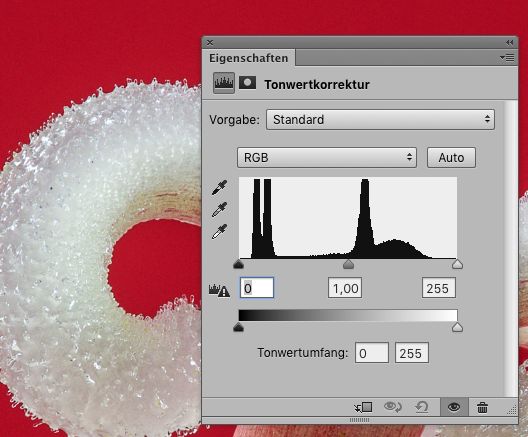Click the Auto button
Image resolution: width=528 pixels, height=437 pixels.
coord(451,158)
